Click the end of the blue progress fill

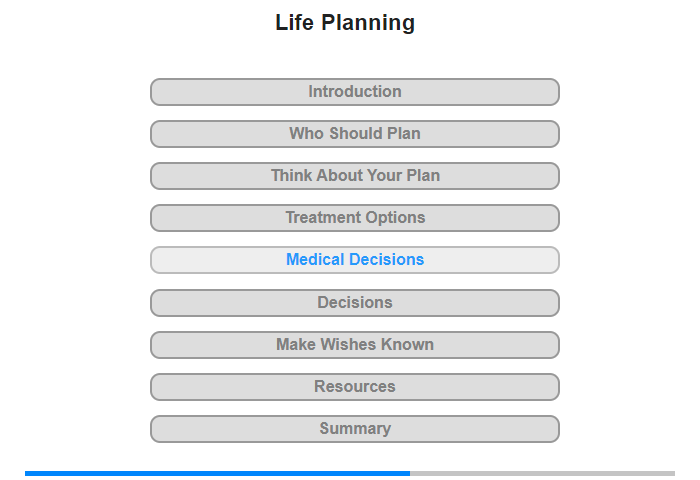pyautogui.click(x=408, y=473)
